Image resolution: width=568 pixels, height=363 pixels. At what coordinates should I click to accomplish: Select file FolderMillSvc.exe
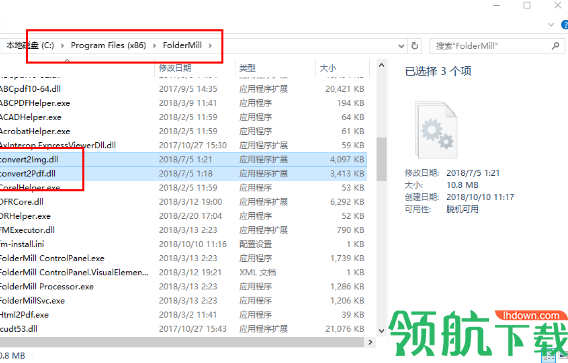[33, 301]
